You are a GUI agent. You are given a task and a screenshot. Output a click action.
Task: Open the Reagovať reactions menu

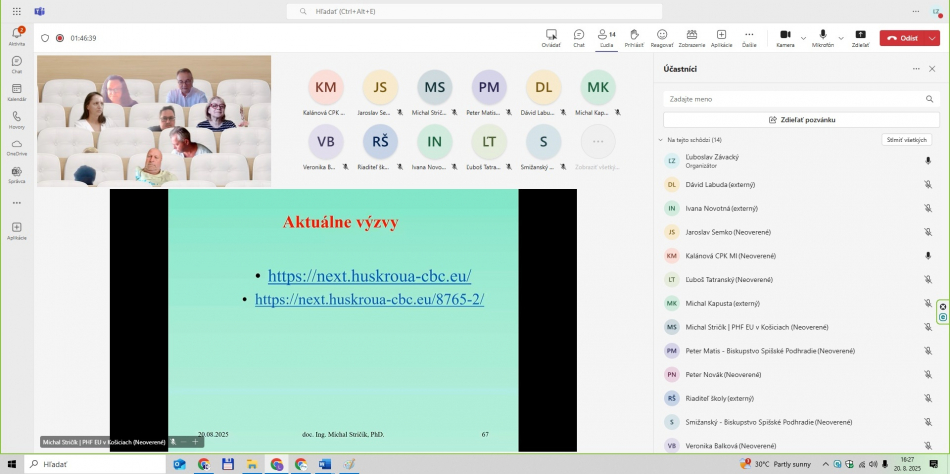[662, 37]
